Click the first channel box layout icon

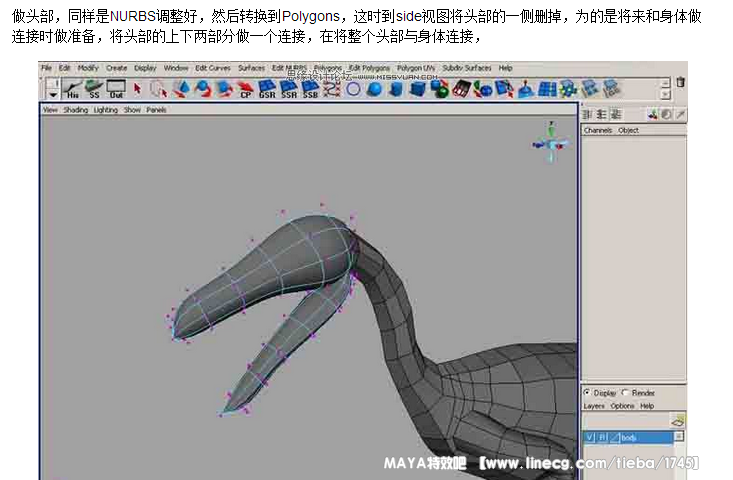pos(586,114)
